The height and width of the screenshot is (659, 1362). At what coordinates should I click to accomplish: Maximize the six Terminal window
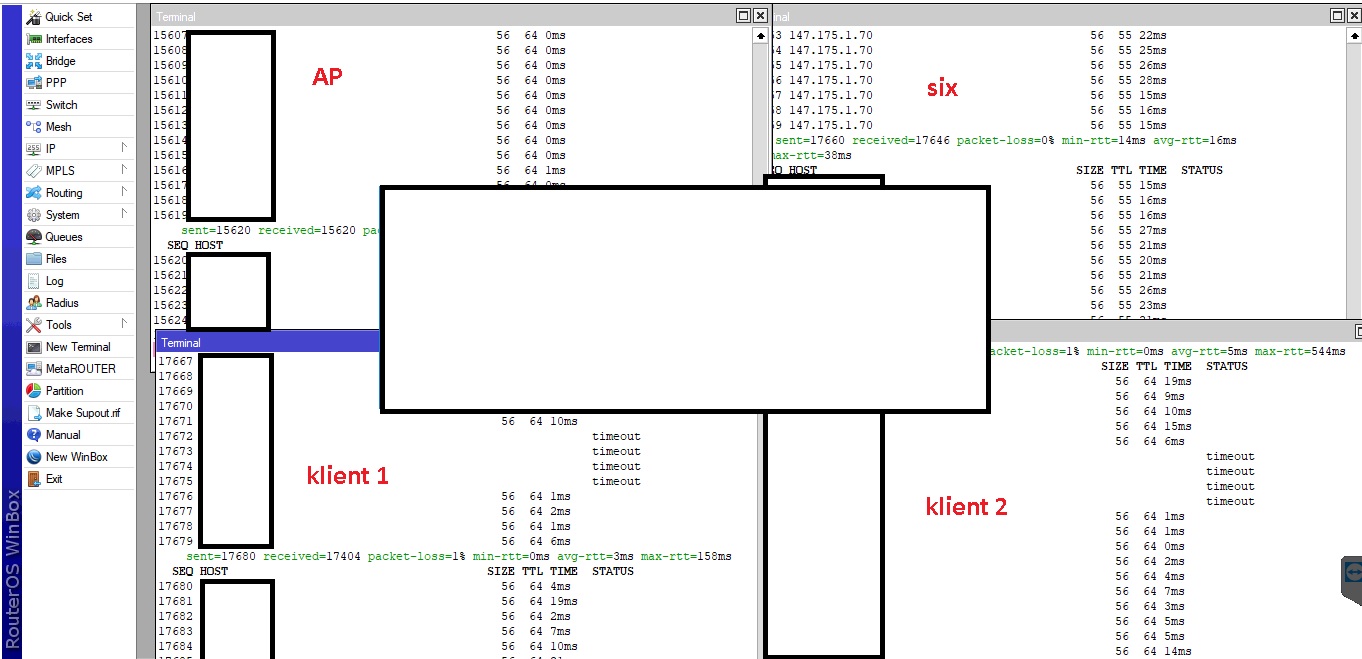[1337, 16]
